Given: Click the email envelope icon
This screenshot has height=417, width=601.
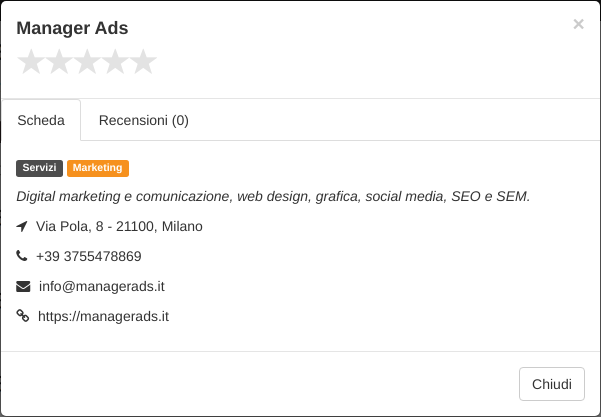Looking at the screenshot, I should pyautogui.click(x=23, y=286).
